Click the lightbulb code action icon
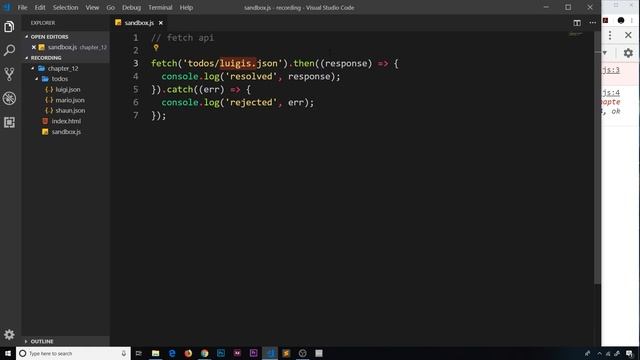The height and width of the screenshot is (360, 640). pos(156,48)
